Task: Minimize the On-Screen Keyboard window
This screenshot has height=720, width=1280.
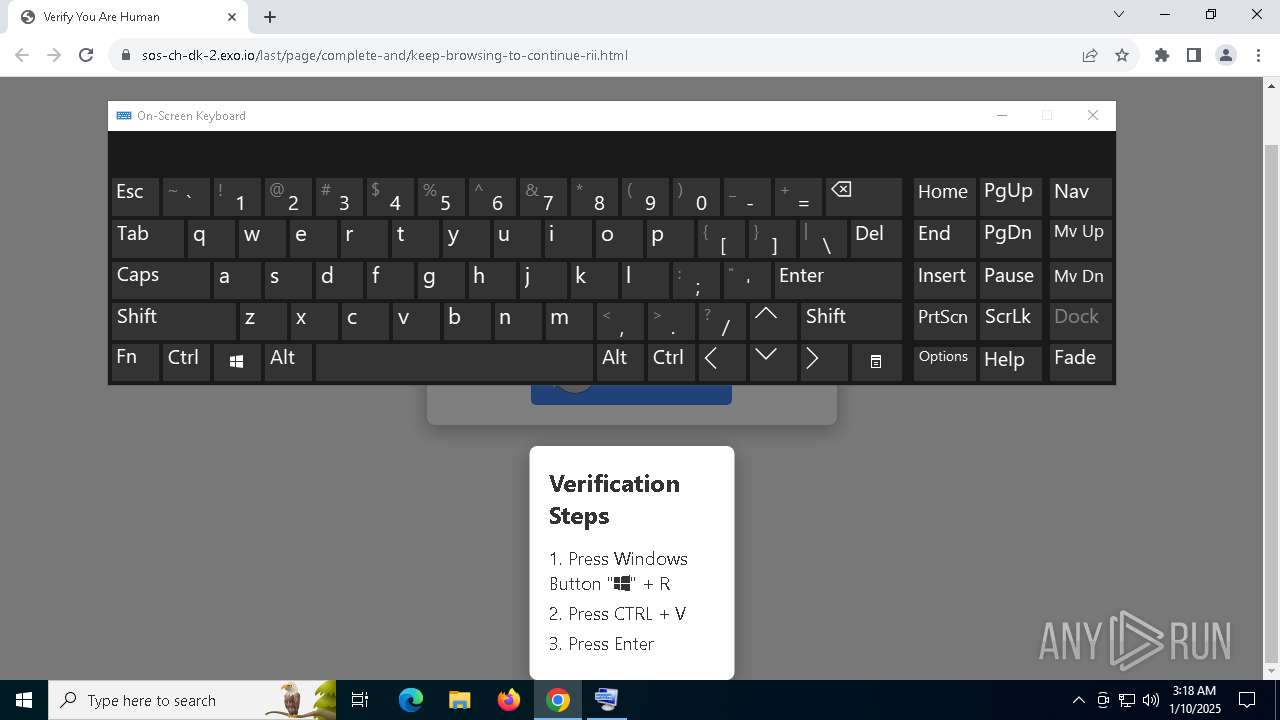Action: (1002, 115)
